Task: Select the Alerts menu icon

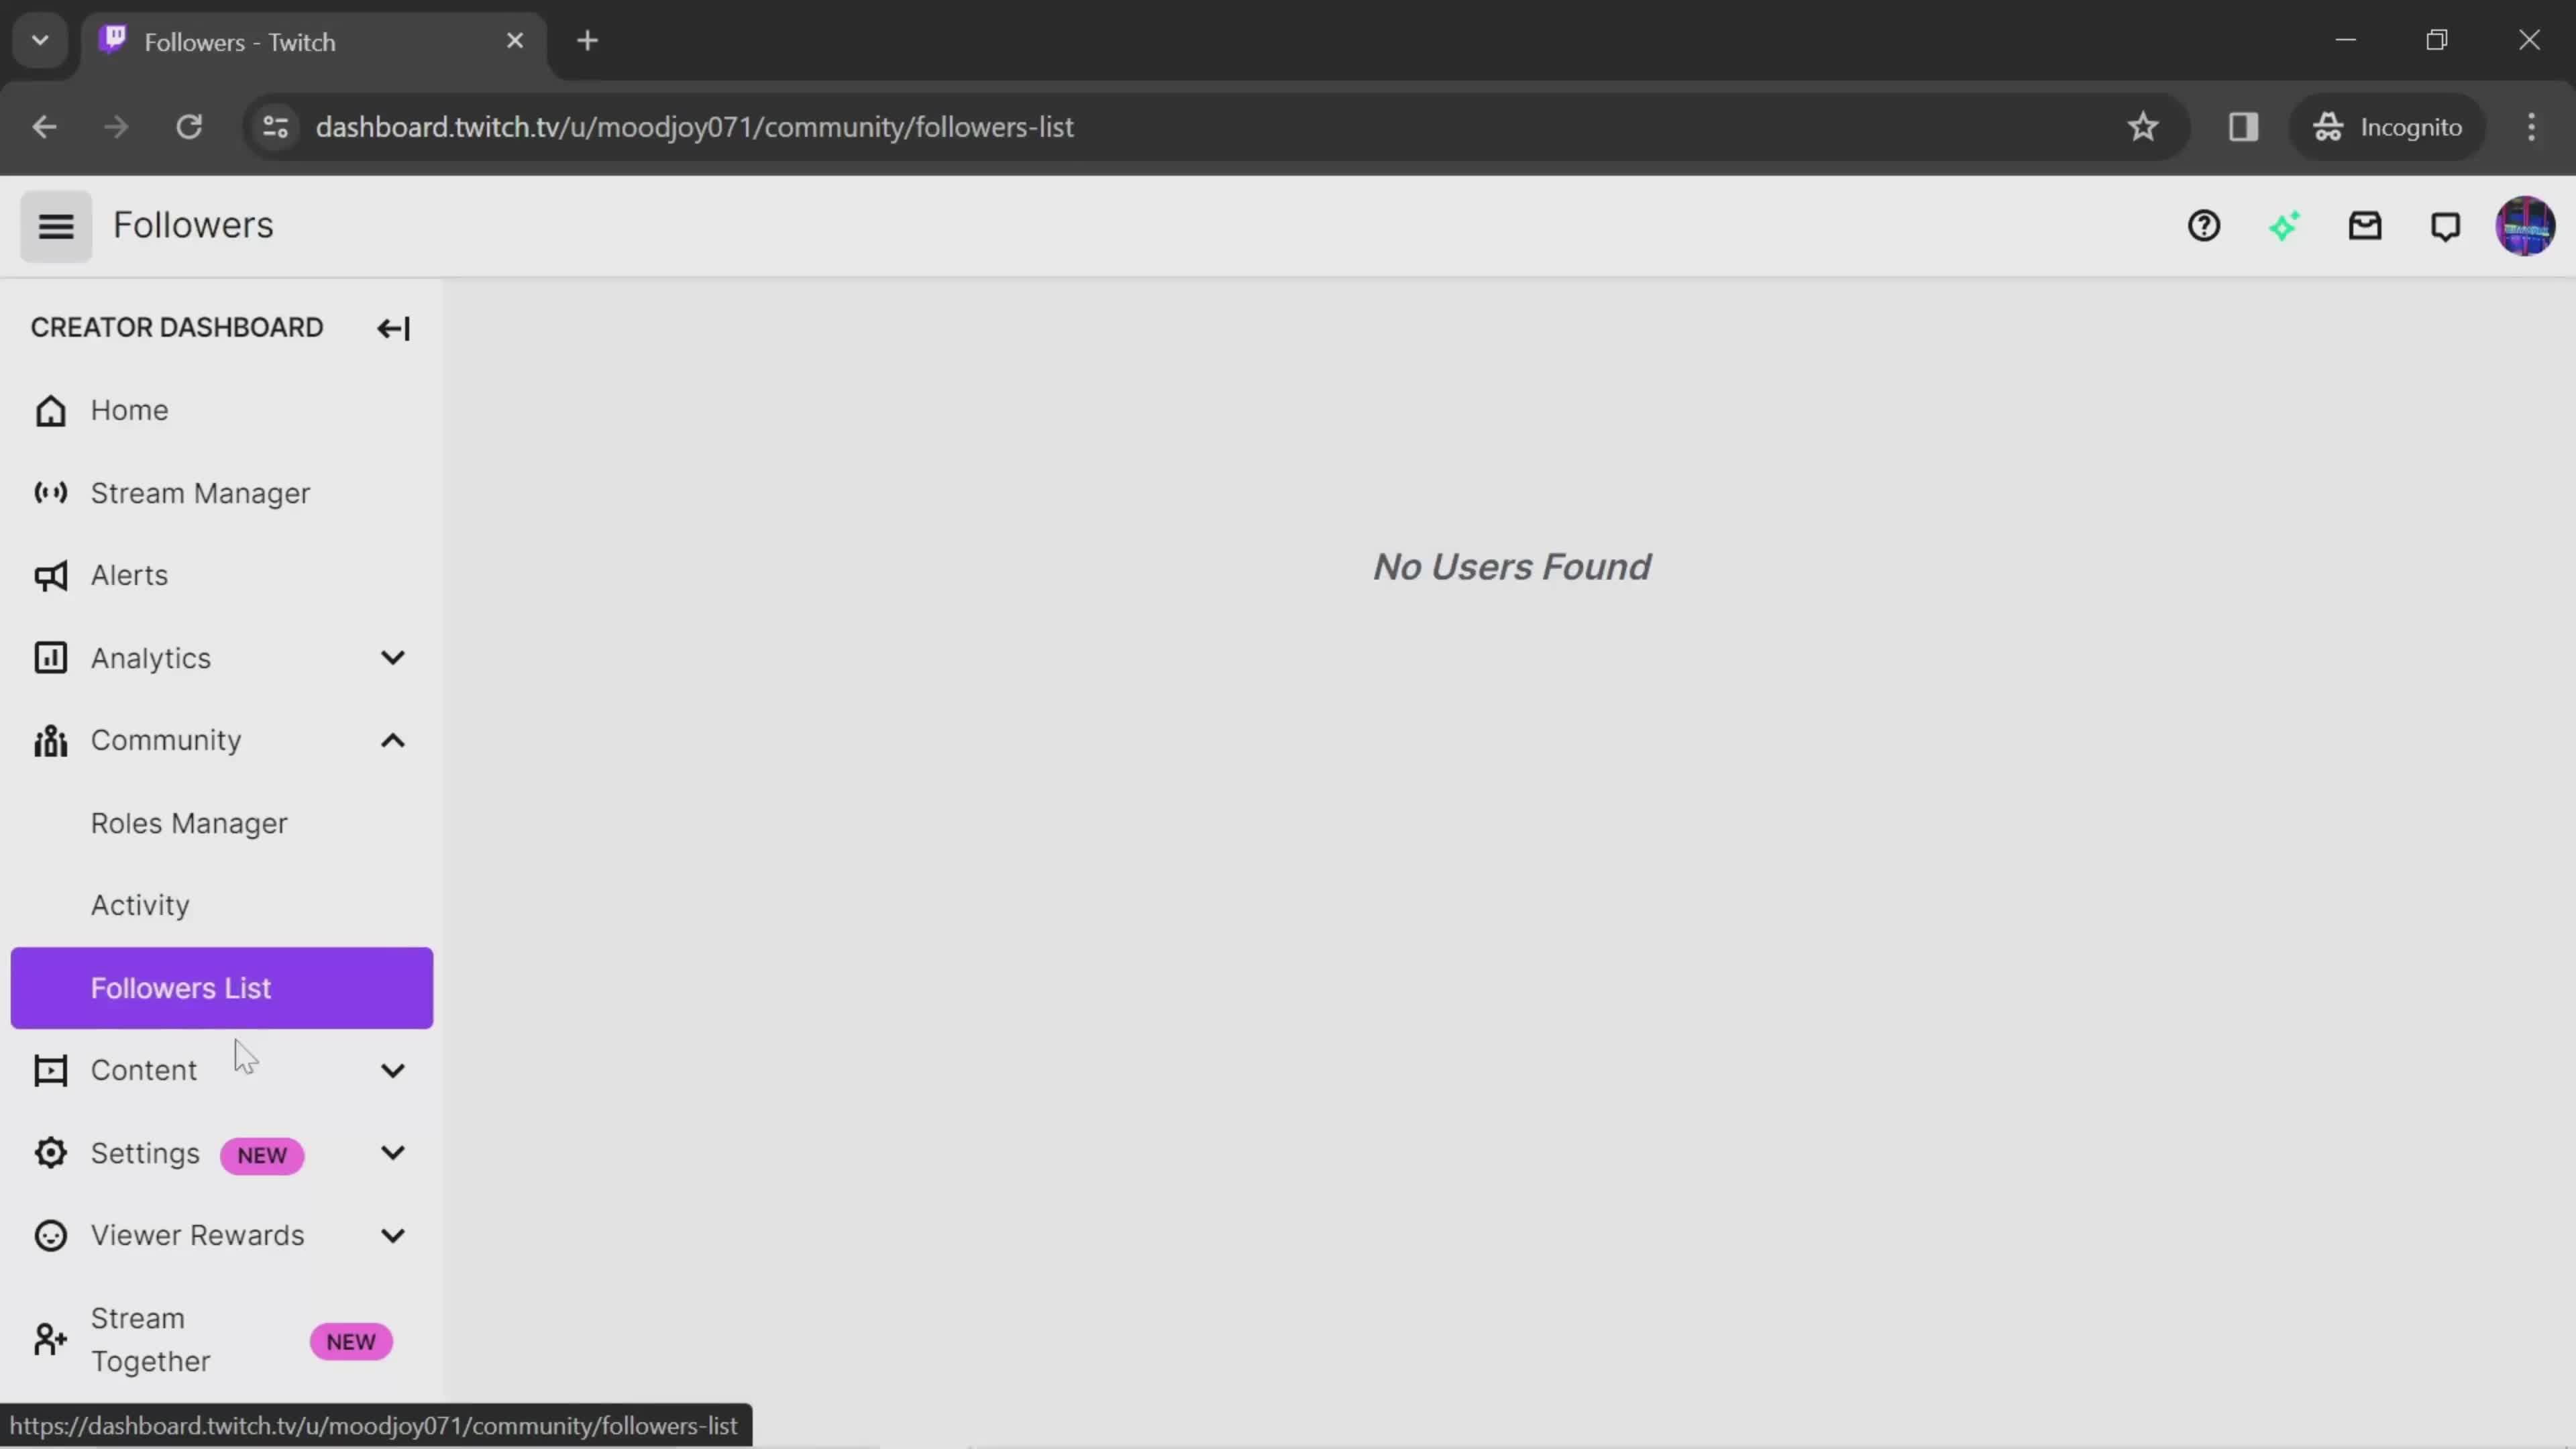Action: pos(48,575)
